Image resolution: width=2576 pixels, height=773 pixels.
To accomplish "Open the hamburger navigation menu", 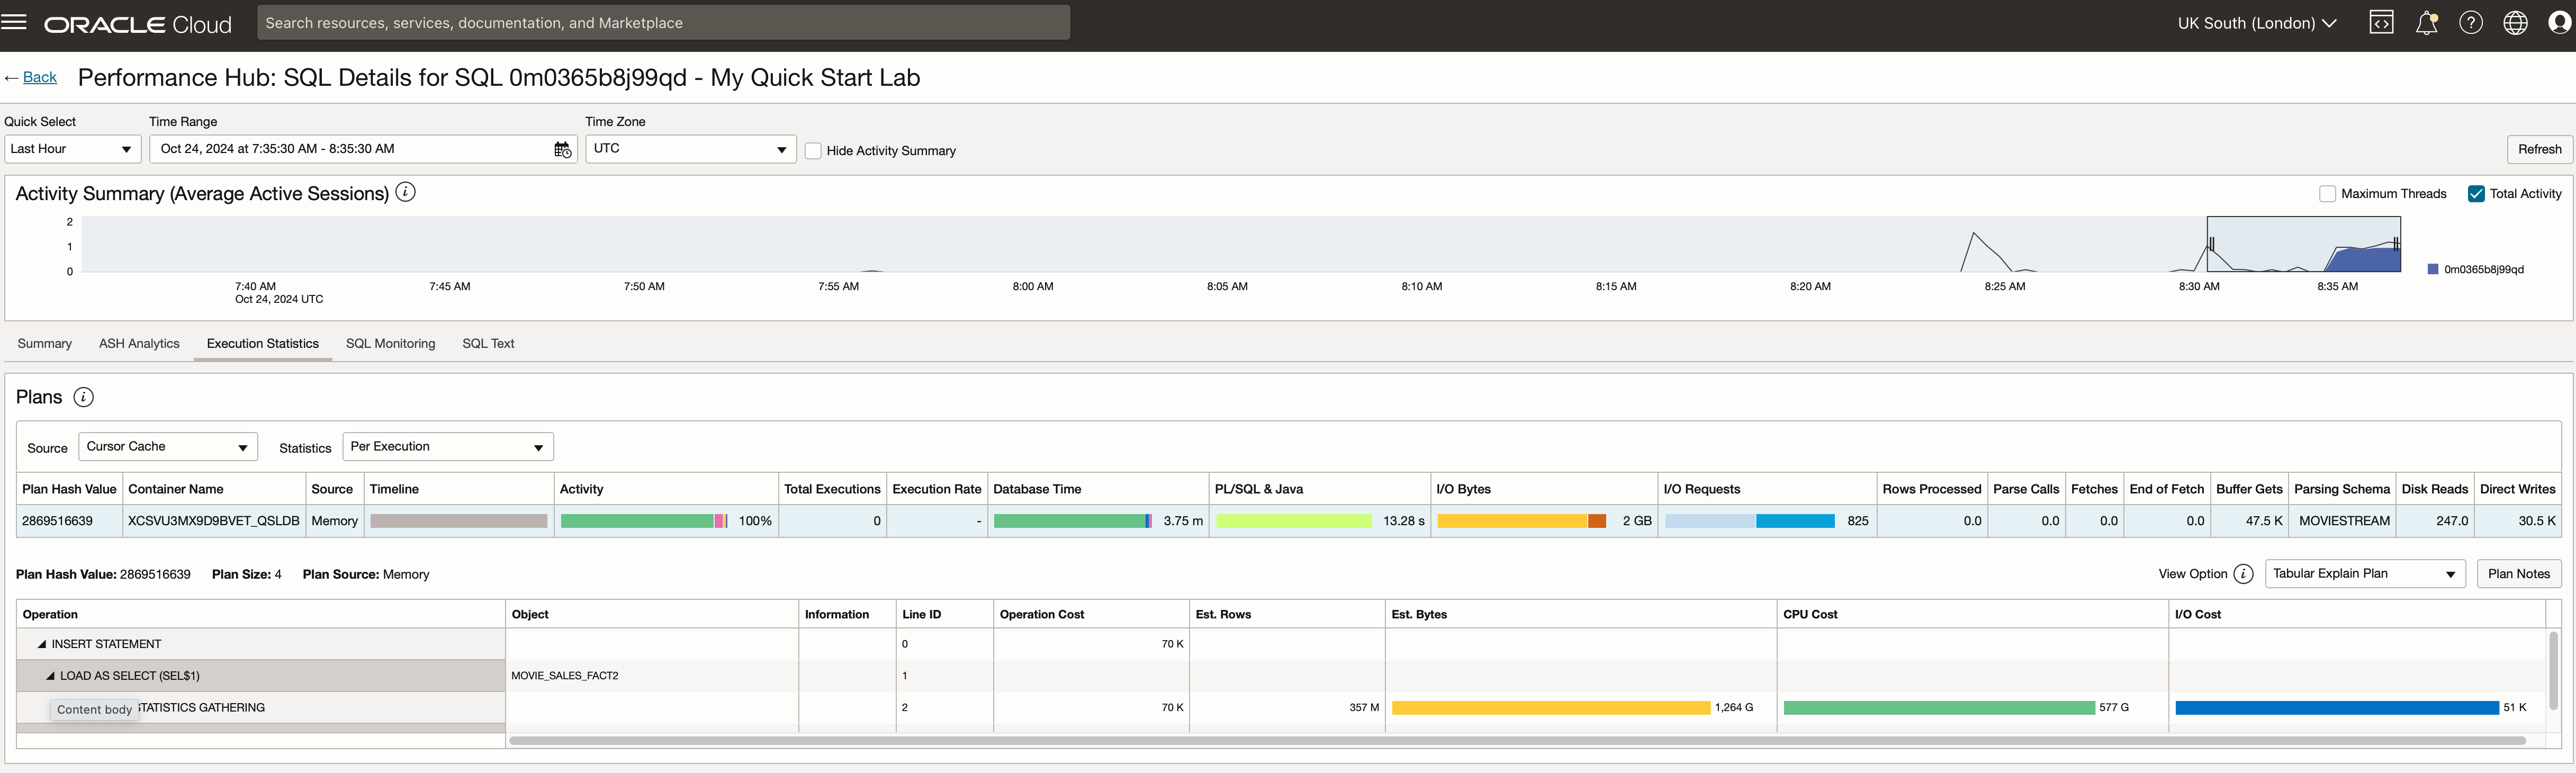I will pyautogui.click(x=15, y=22).
